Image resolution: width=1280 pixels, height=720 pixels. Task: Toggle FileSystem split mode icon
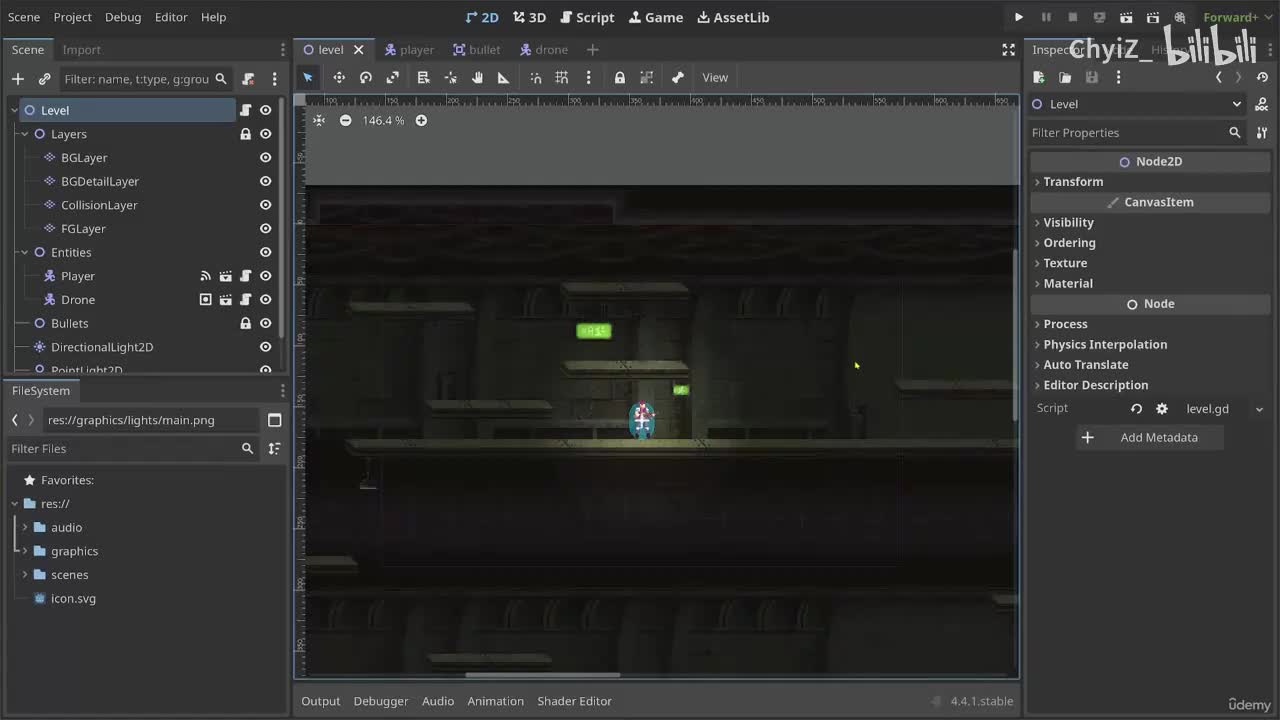tap(275, 420)
